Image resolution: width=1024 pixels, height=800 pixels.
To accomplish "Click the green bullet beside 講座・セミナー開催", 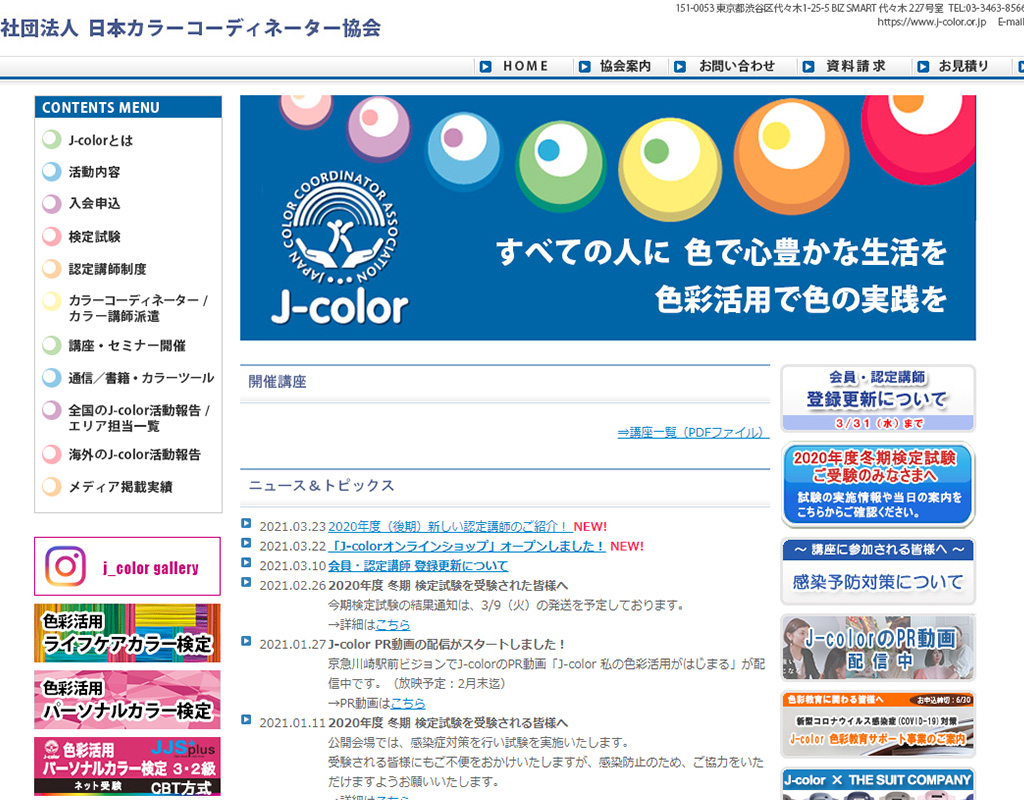I will pyautogui.click(x=52, y=345).
